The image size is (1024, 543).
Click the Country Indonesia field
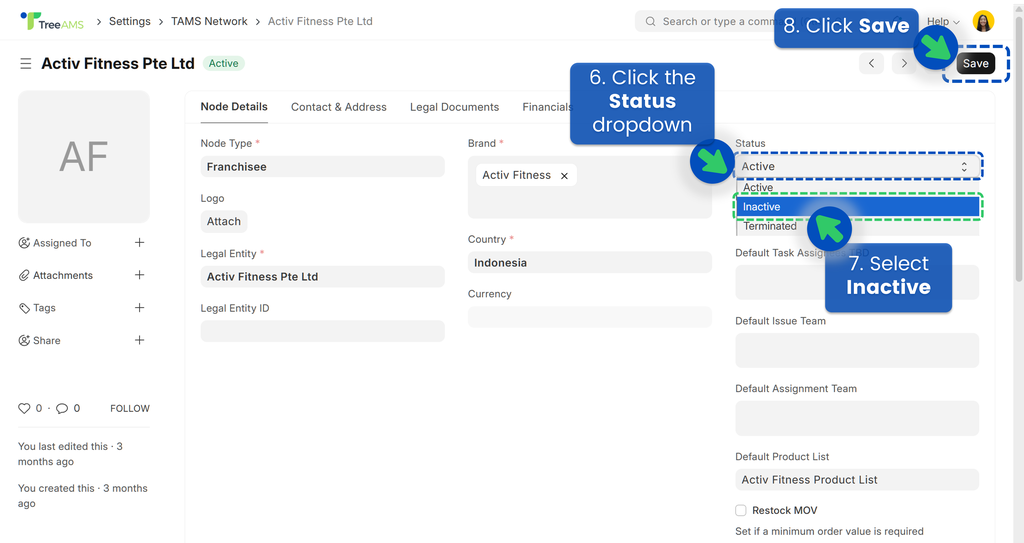click(x=590, y=263)
